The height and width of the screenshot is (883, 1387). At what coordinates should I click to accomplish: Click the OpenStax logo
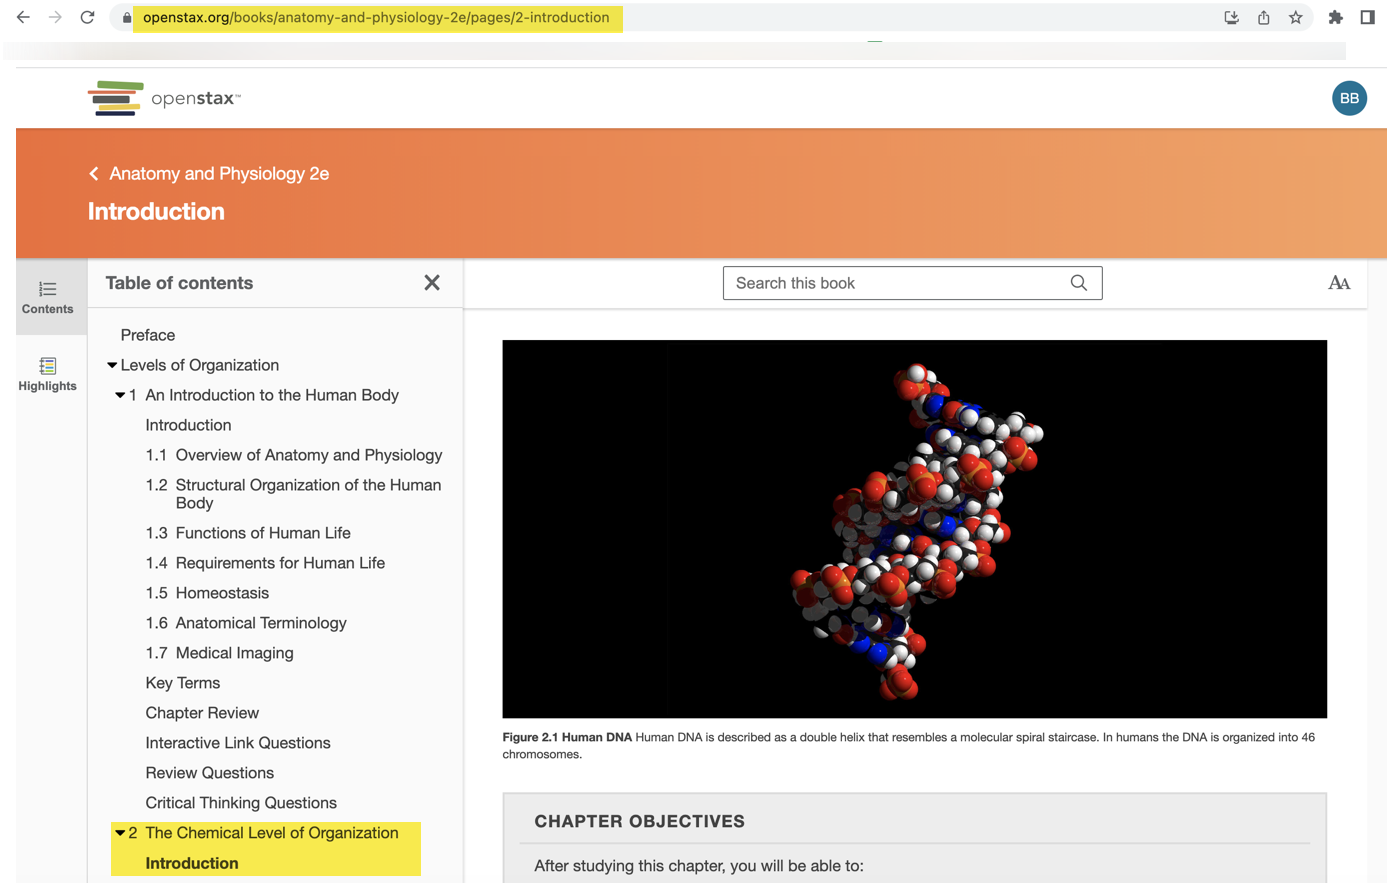tap(162, 98)
